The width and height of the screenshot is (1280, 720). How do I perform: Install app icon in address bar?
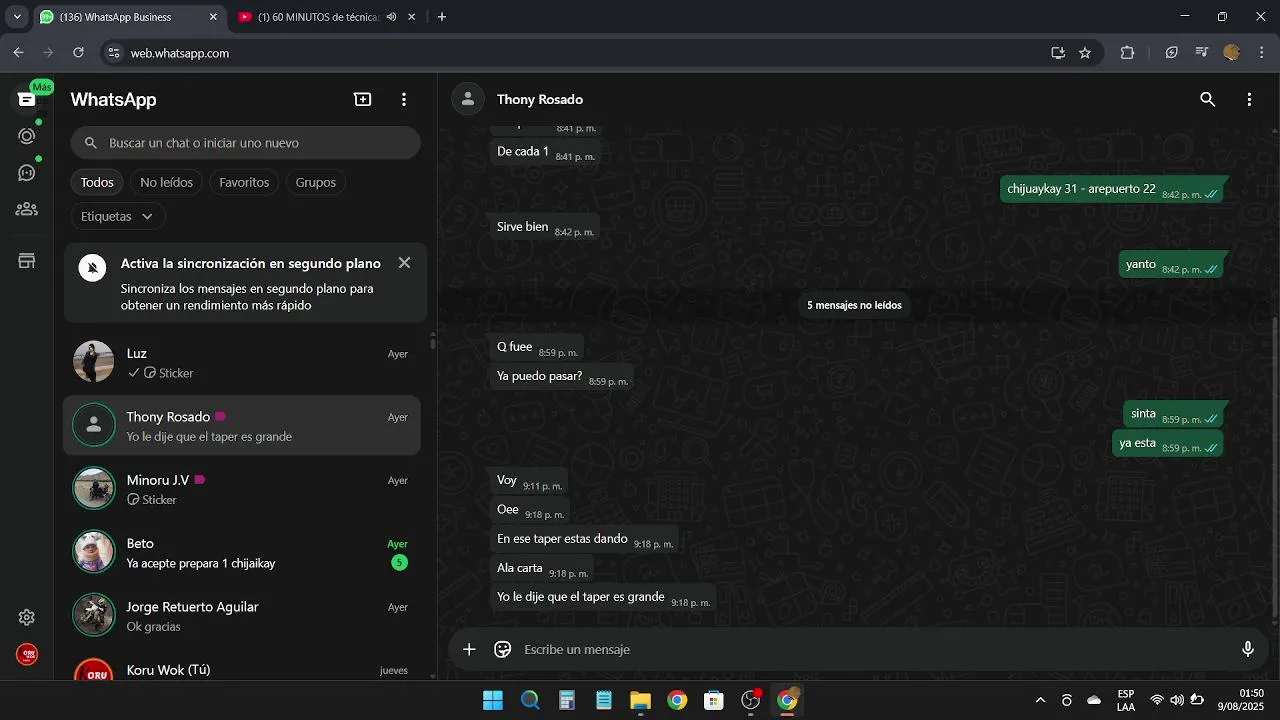click(1058, 53)
